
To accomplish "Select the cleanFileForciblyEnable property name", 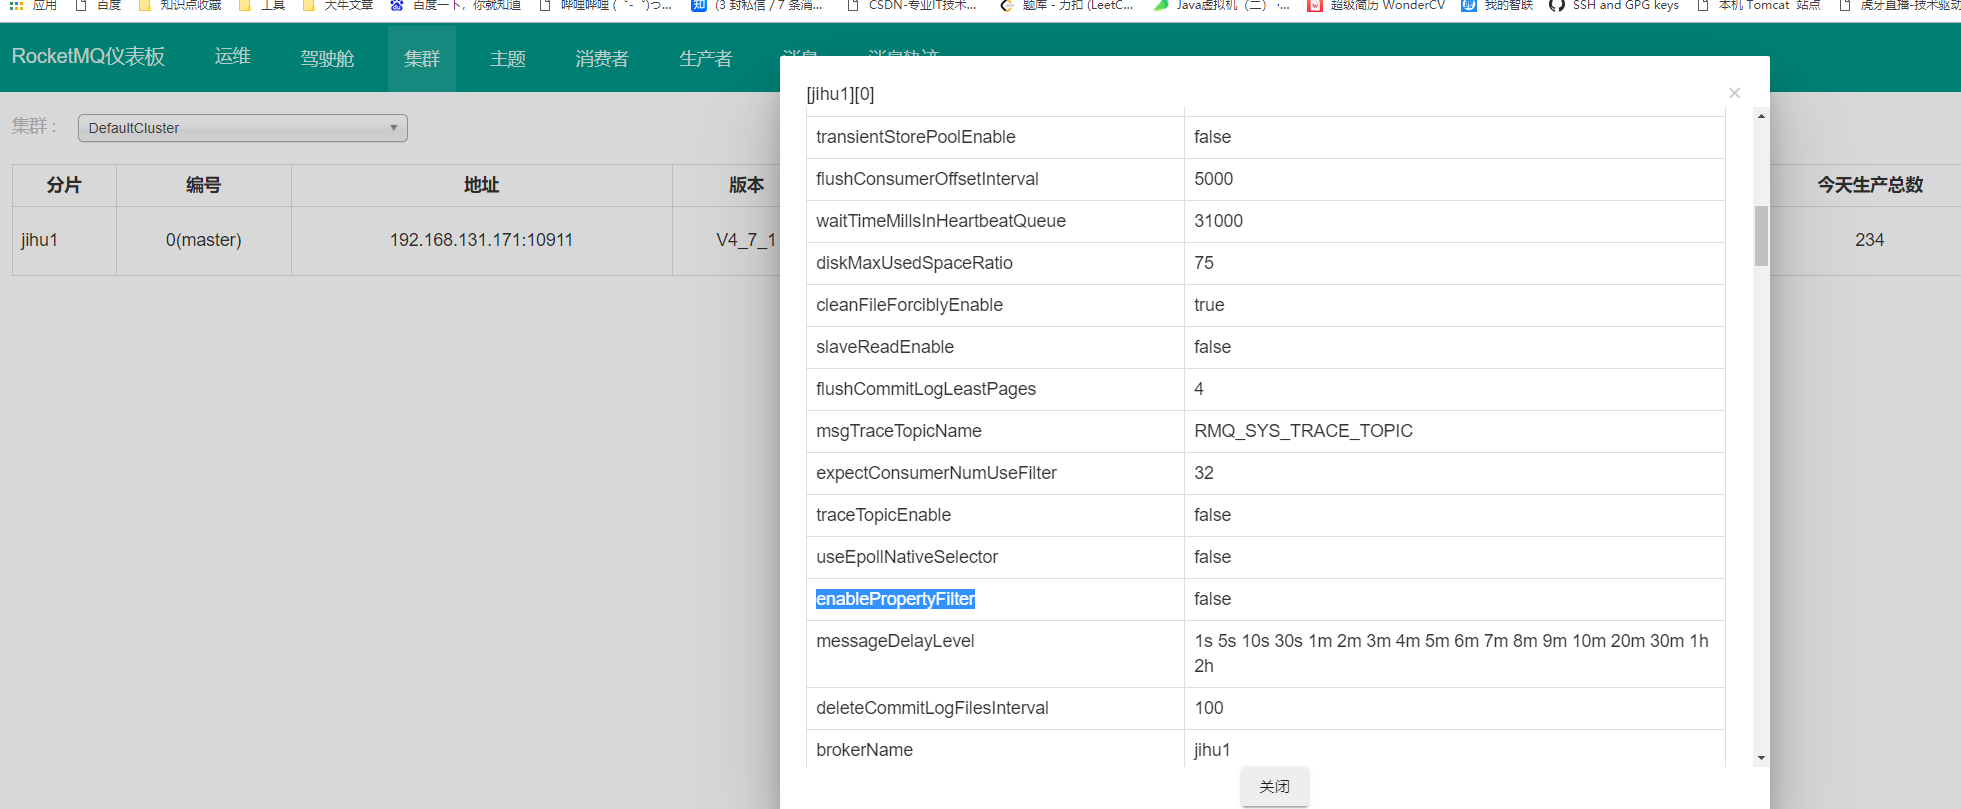I will 909,305.
